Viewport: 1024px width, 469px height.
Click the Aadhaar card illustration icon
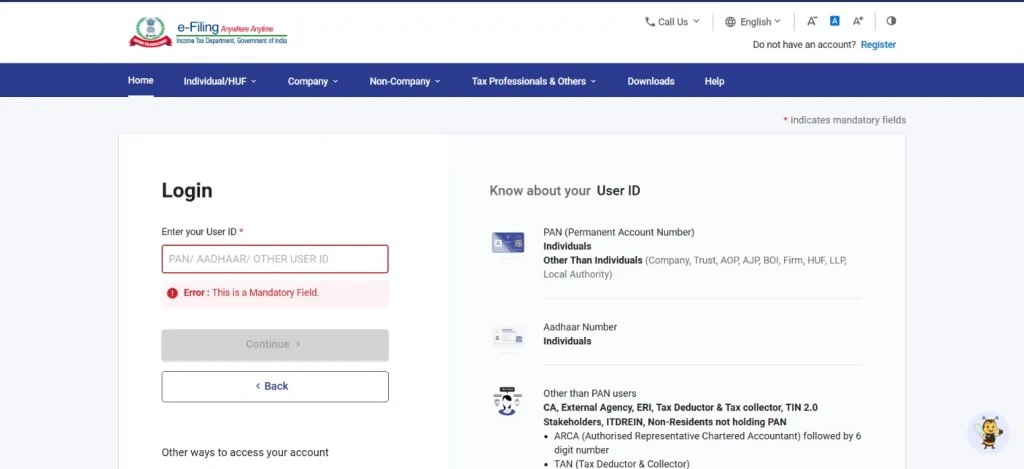point(508,337)
